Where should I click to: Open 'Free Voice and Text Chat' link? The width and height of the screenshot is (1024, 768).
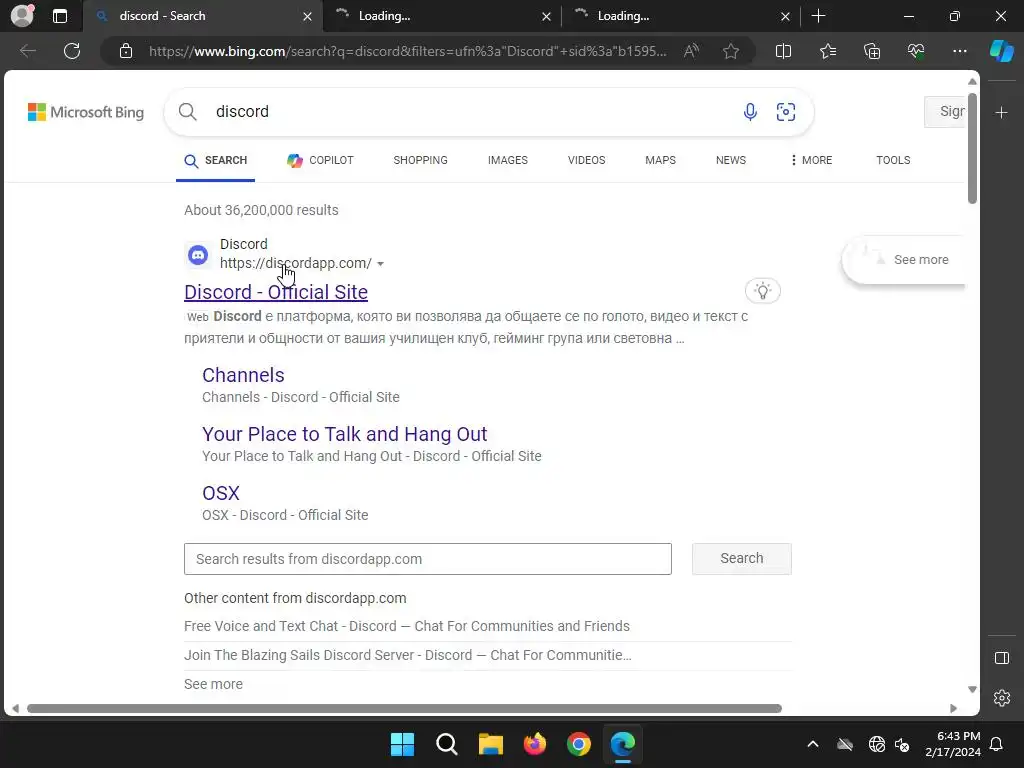tap(407, 626)
